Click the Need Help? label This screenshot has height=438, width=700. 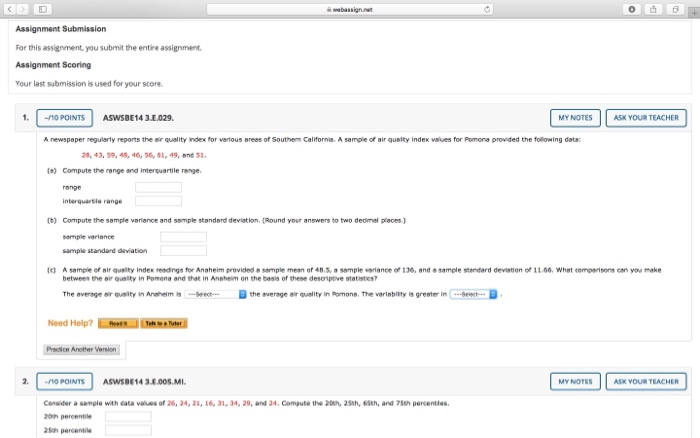[70, 323]
